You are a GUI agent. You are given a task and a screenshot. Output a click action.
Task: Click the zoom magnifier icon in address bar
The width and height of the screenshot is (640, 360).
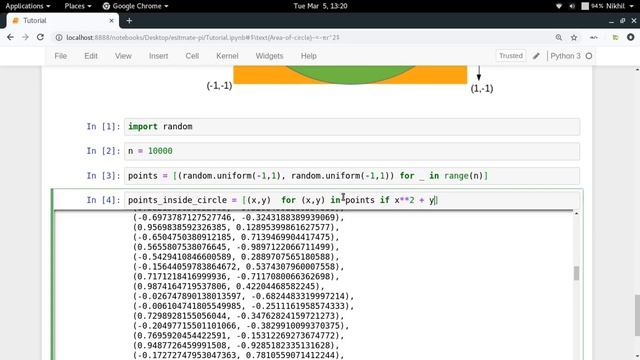[558, 38]
